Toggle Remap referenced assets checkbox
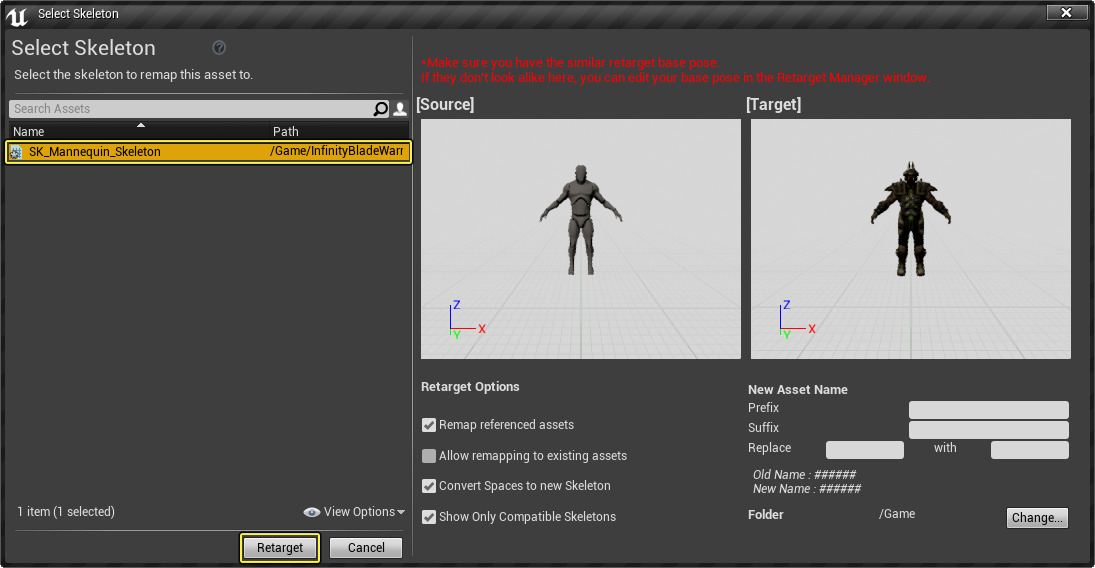Image resolution: width=1095 pixels, height=568 pixels. pos(429,425)
